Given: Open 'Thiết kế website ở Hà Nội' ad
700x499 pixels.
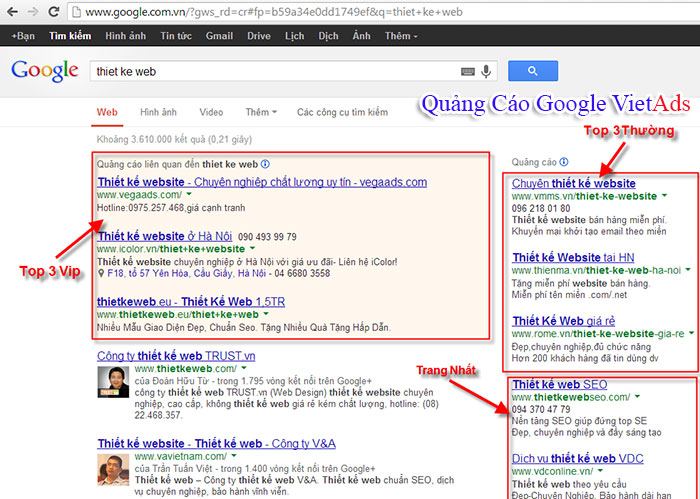Looking at the screenshot, I should click(165, 236).
